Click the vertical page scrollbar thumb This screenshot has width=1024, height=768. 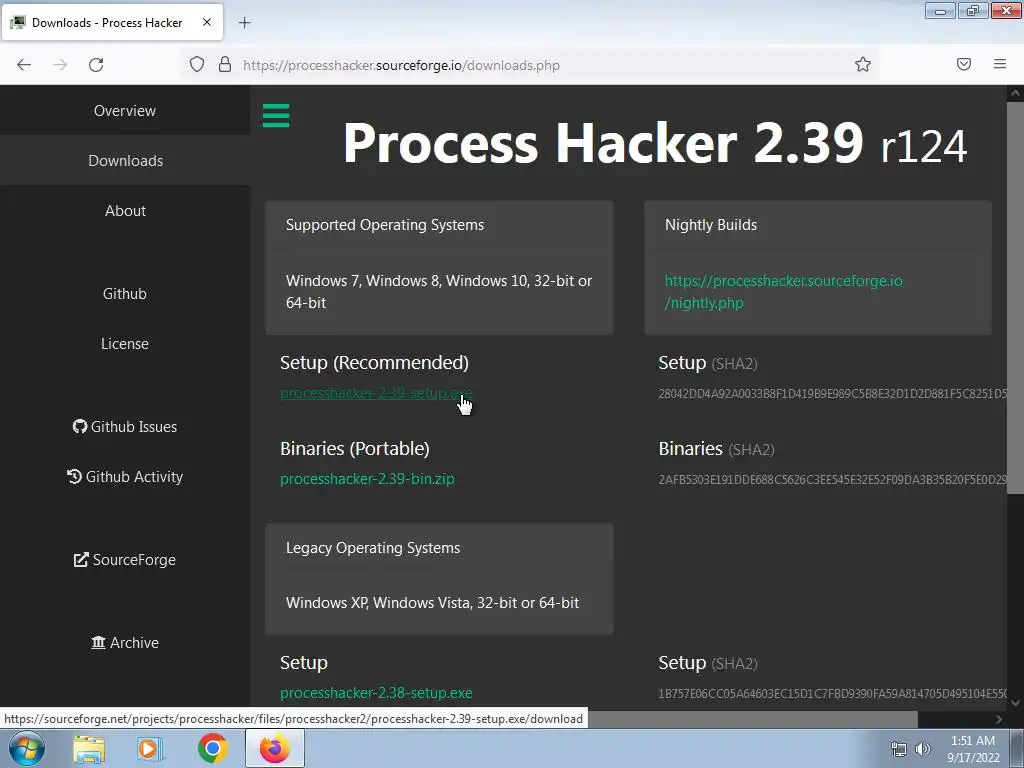click(1015, 297)
